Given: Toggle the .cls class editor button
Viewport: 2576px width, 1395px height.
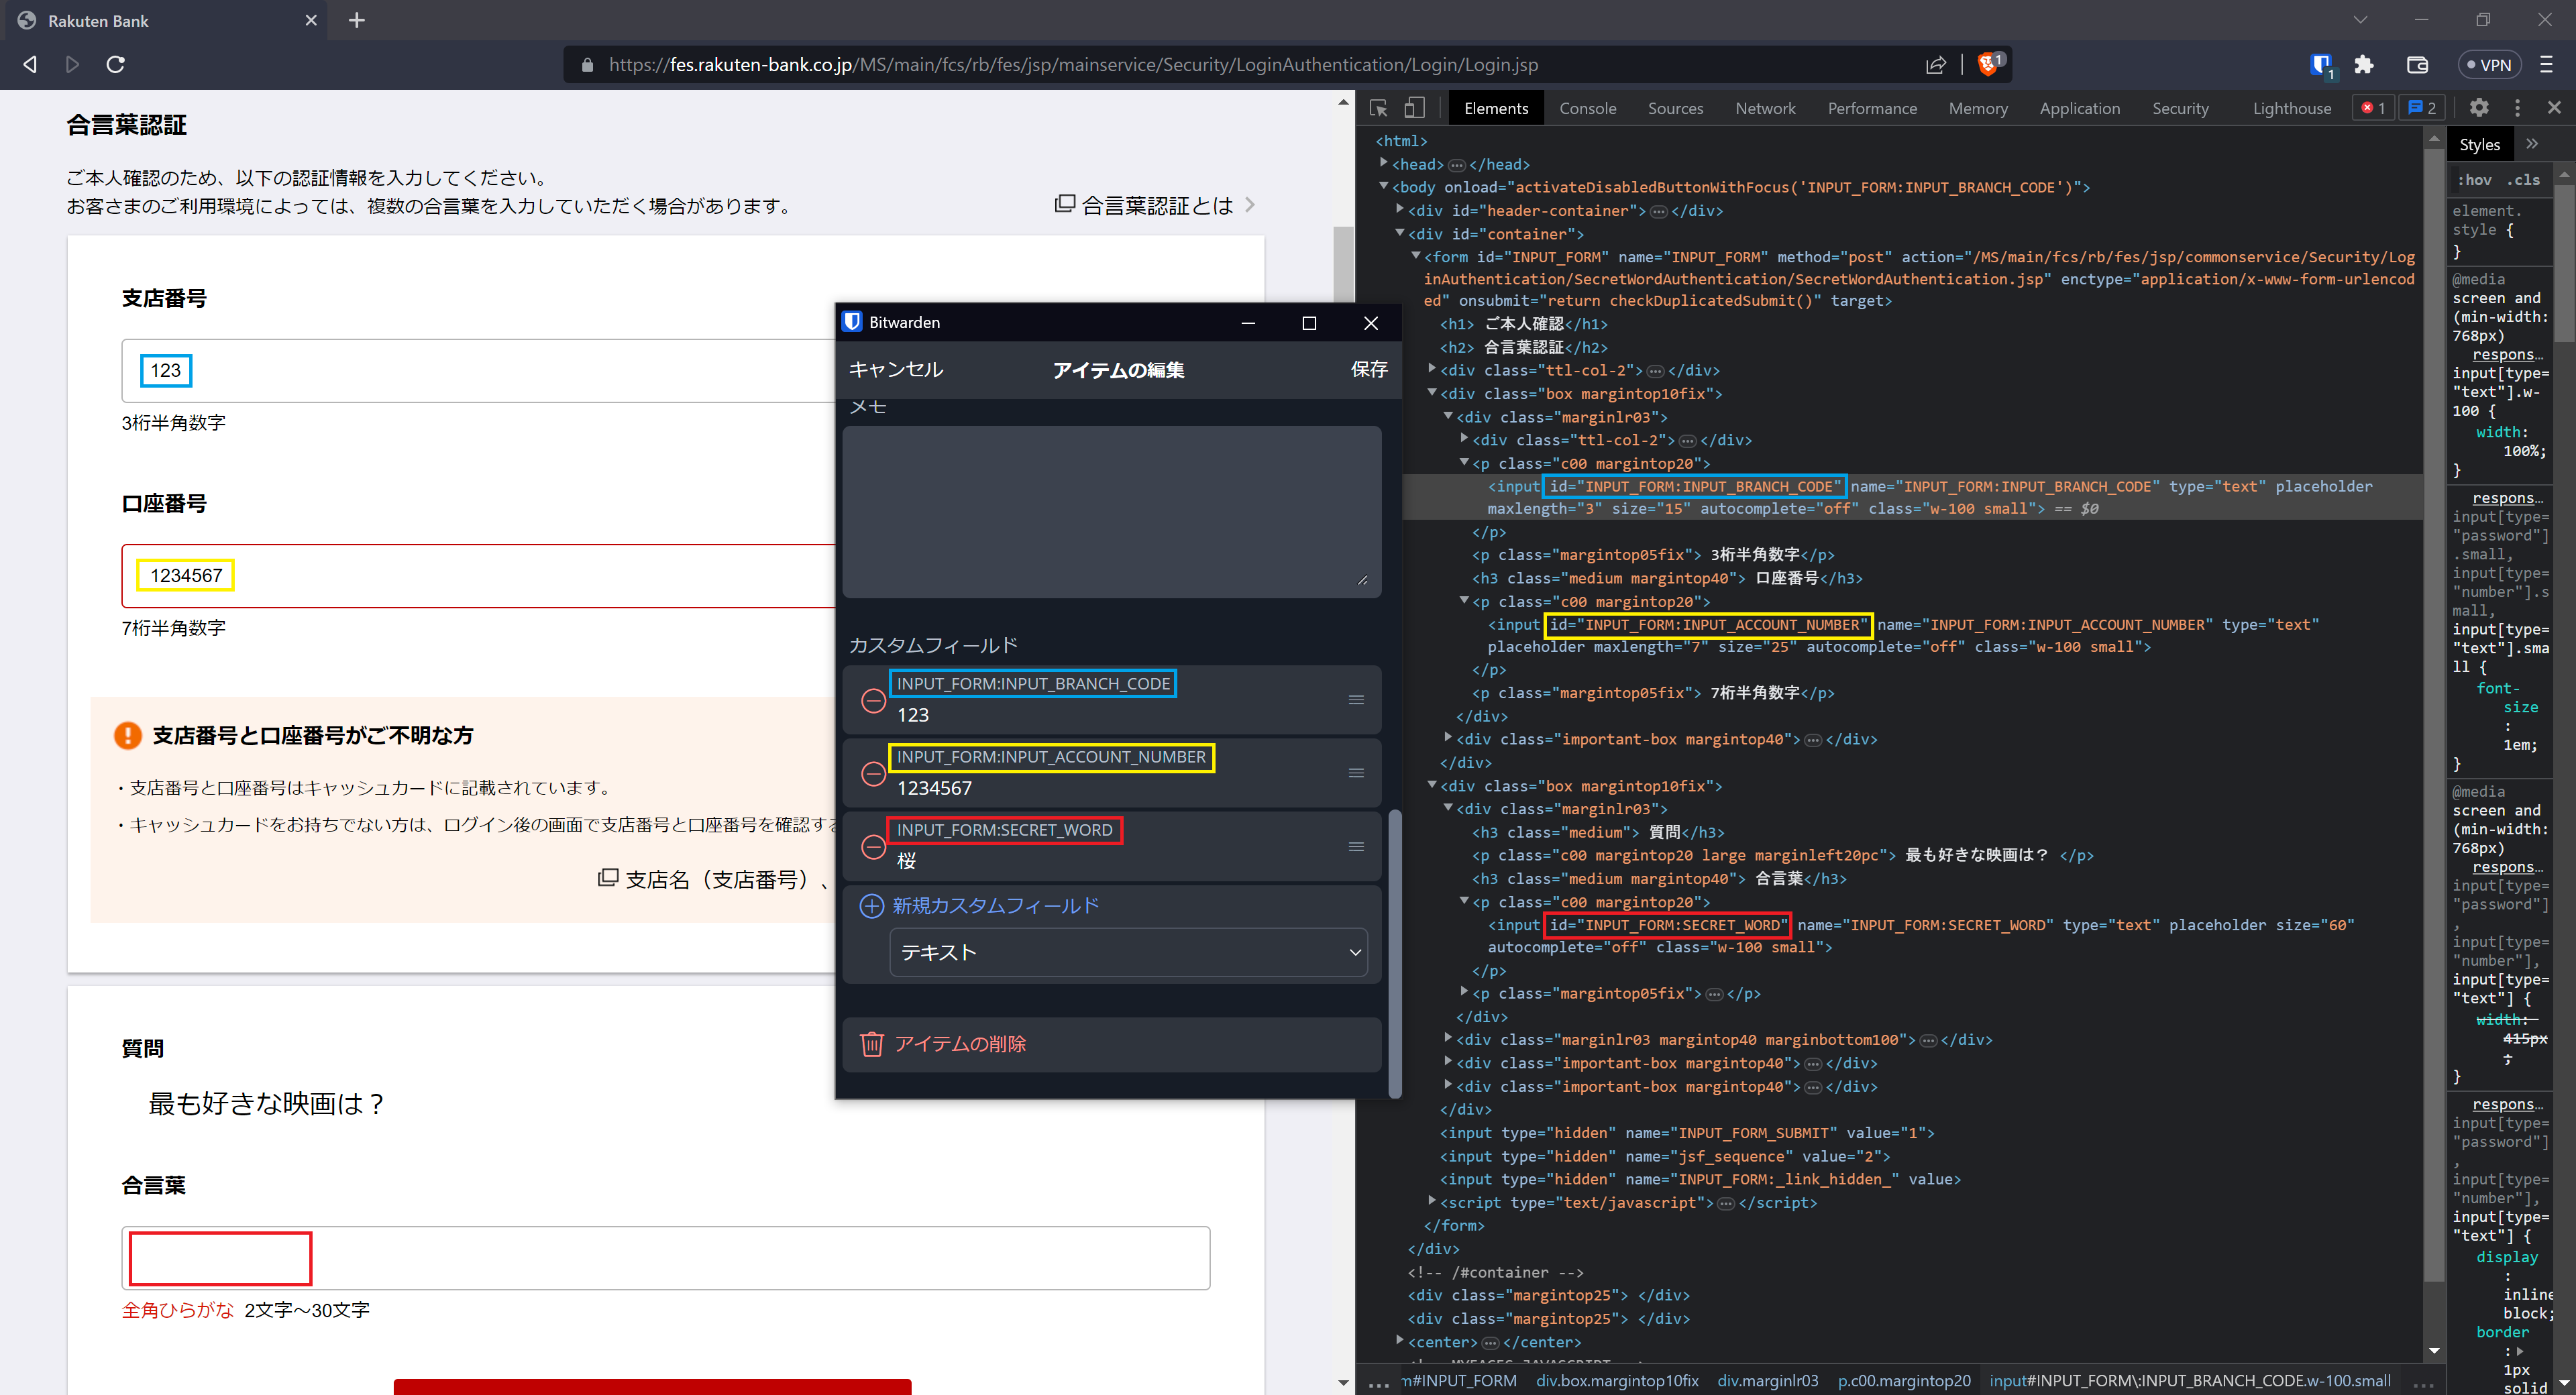Looking at the screenshot, I should point(2523,180).
